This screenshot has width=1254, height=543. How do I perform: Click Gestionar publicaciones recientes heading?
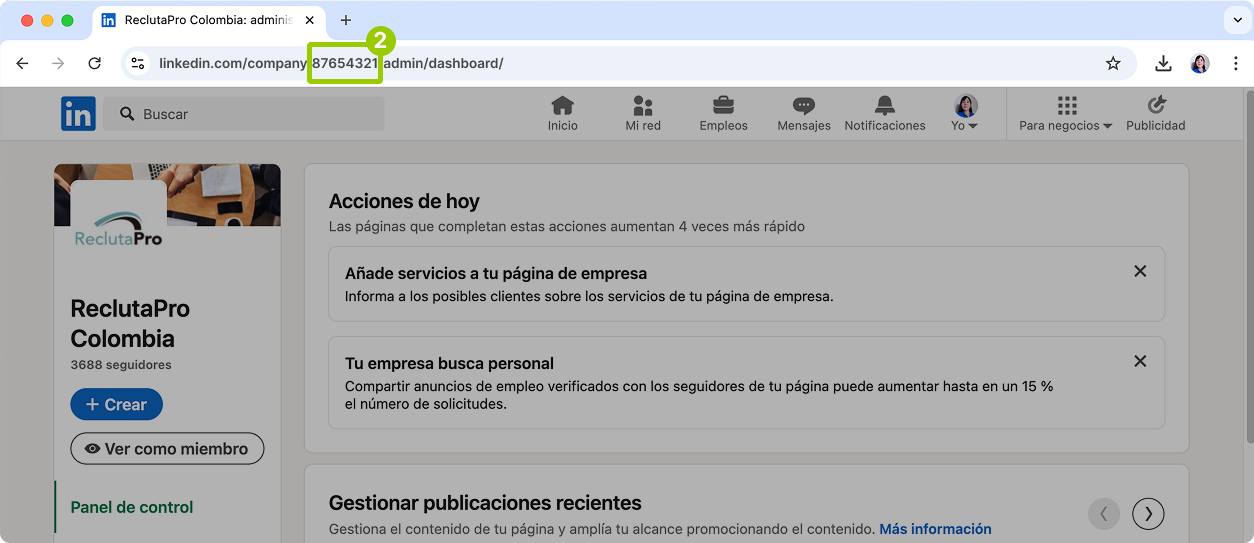tap(485, 503)
